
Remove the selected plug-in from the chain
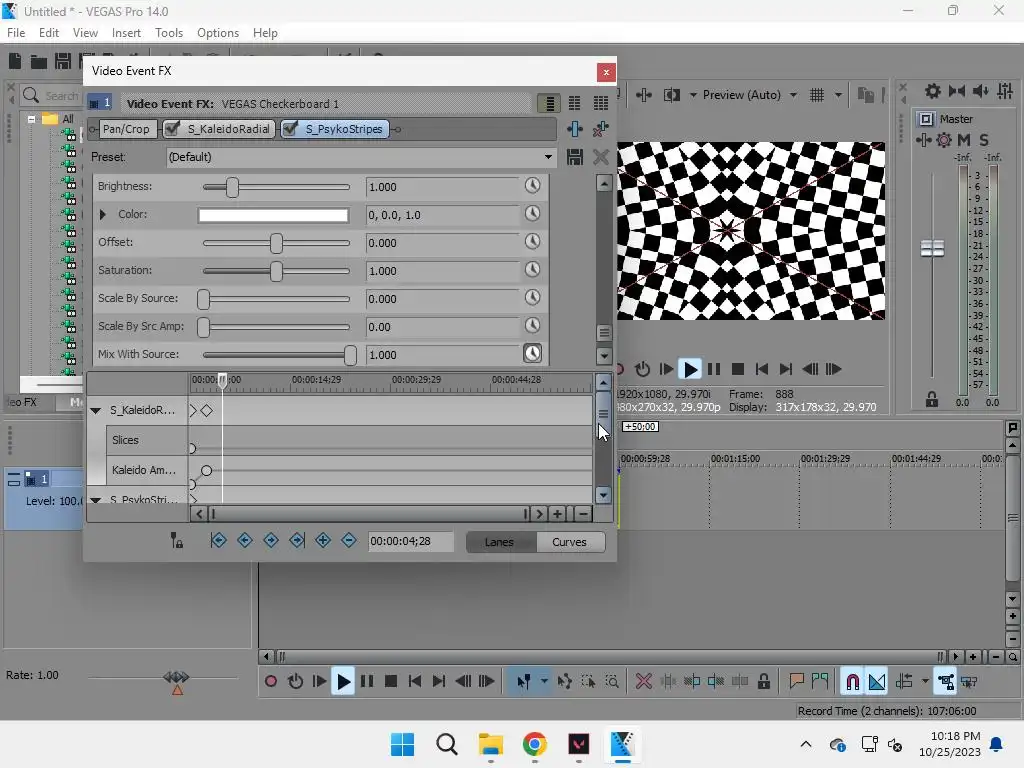coord(600,129)
